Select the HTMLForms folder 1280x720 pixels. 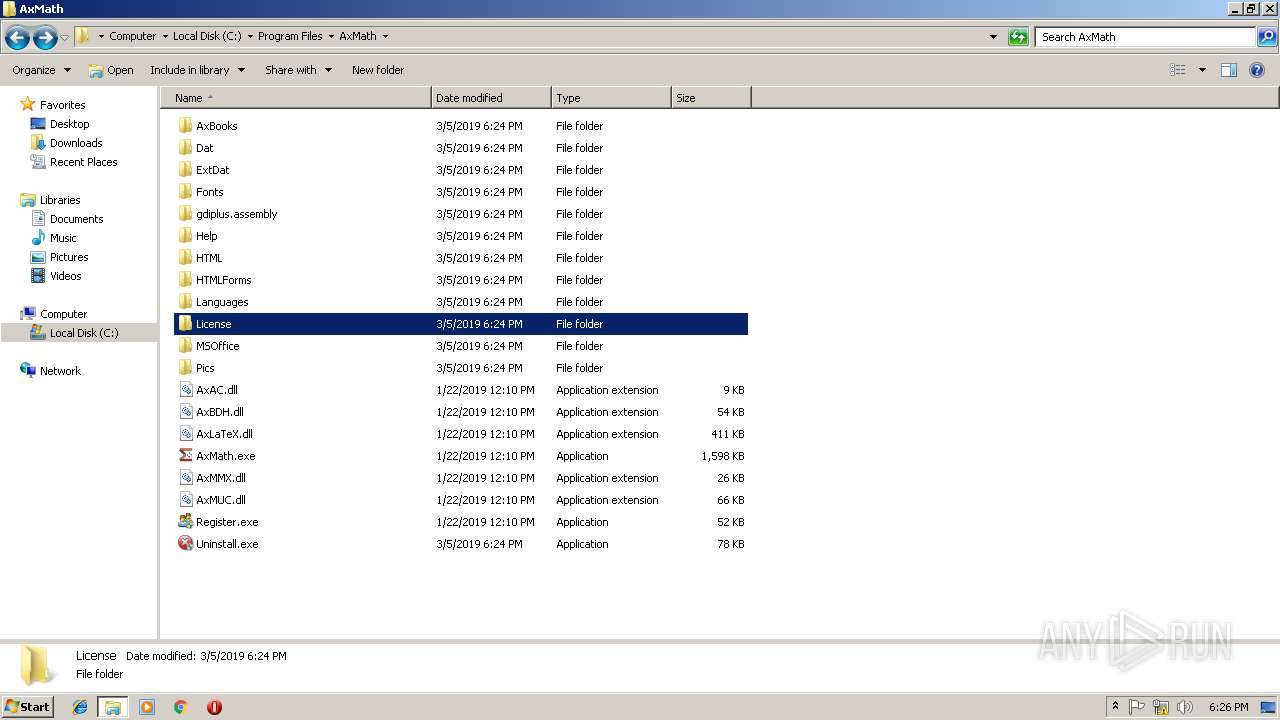461,280
